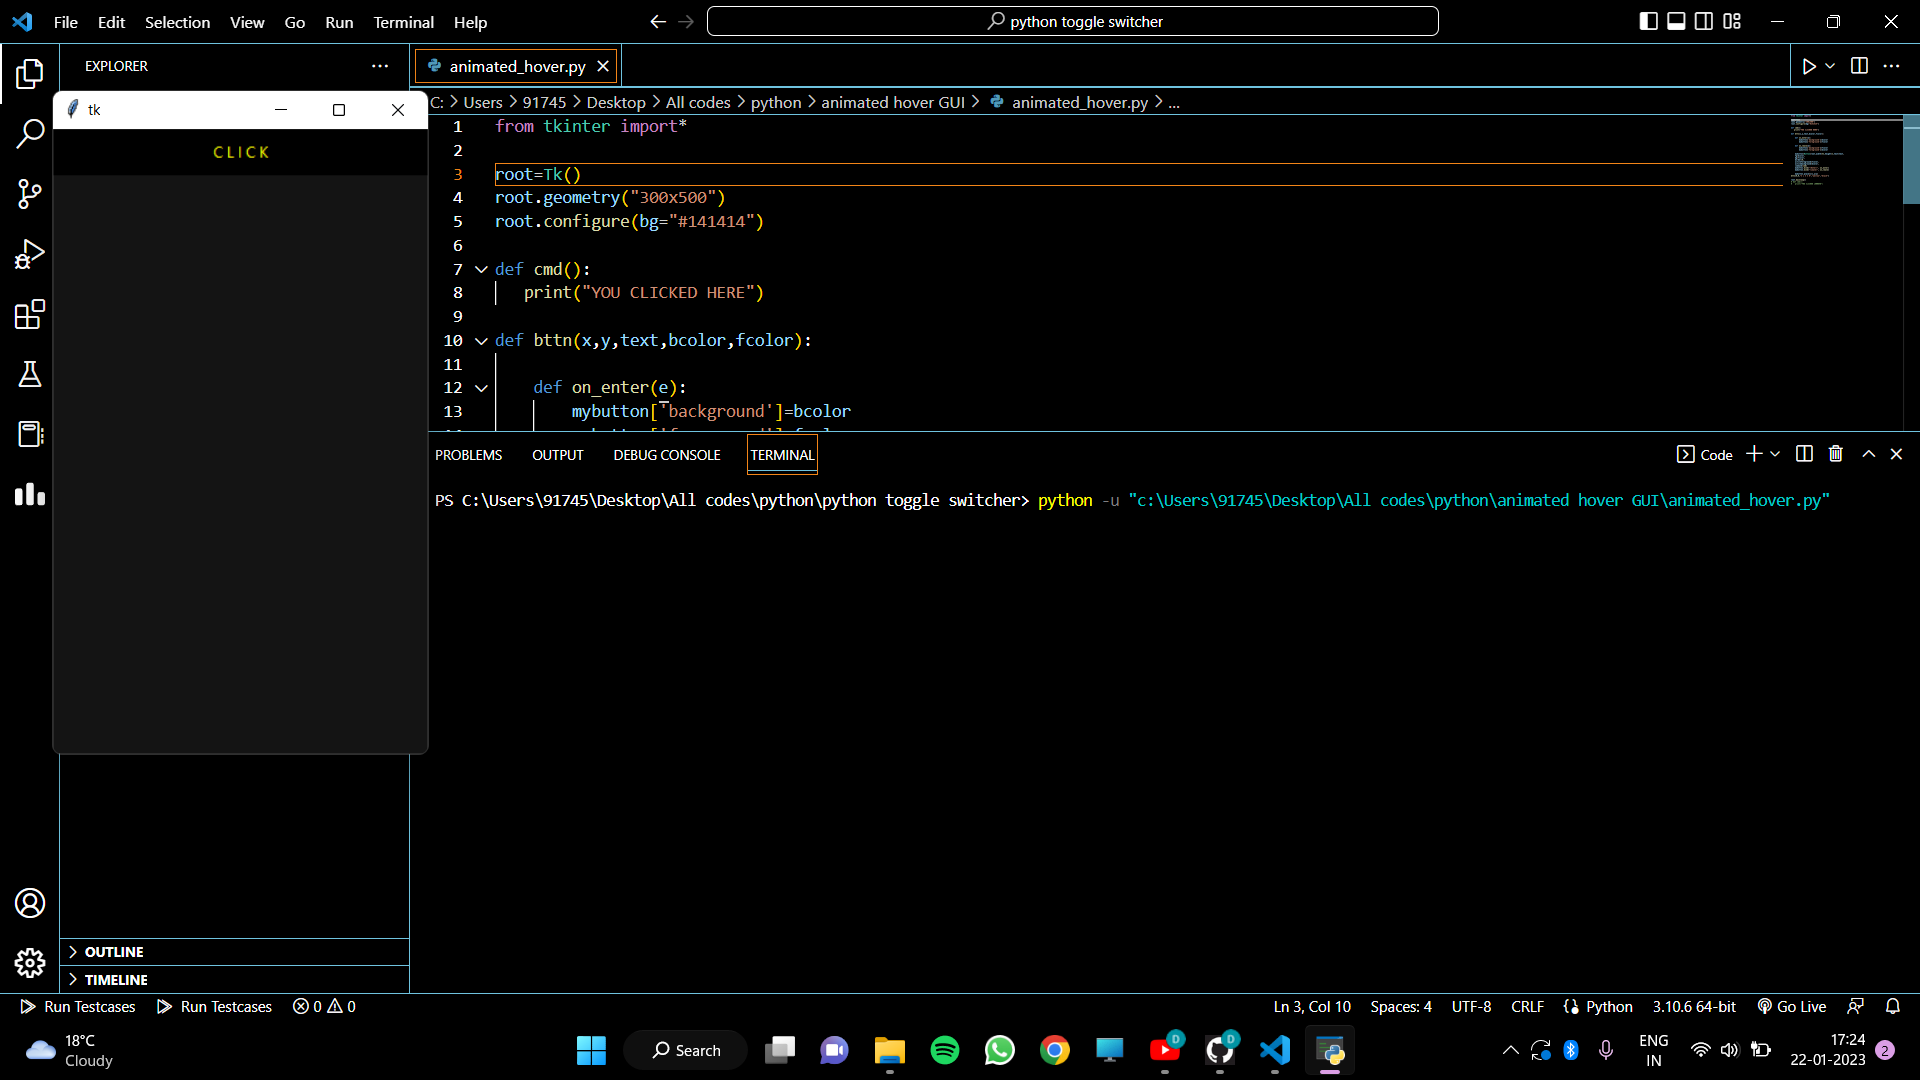
Task: Switch to the DEBUG CONSOLE tab
Action: (666, 454)
